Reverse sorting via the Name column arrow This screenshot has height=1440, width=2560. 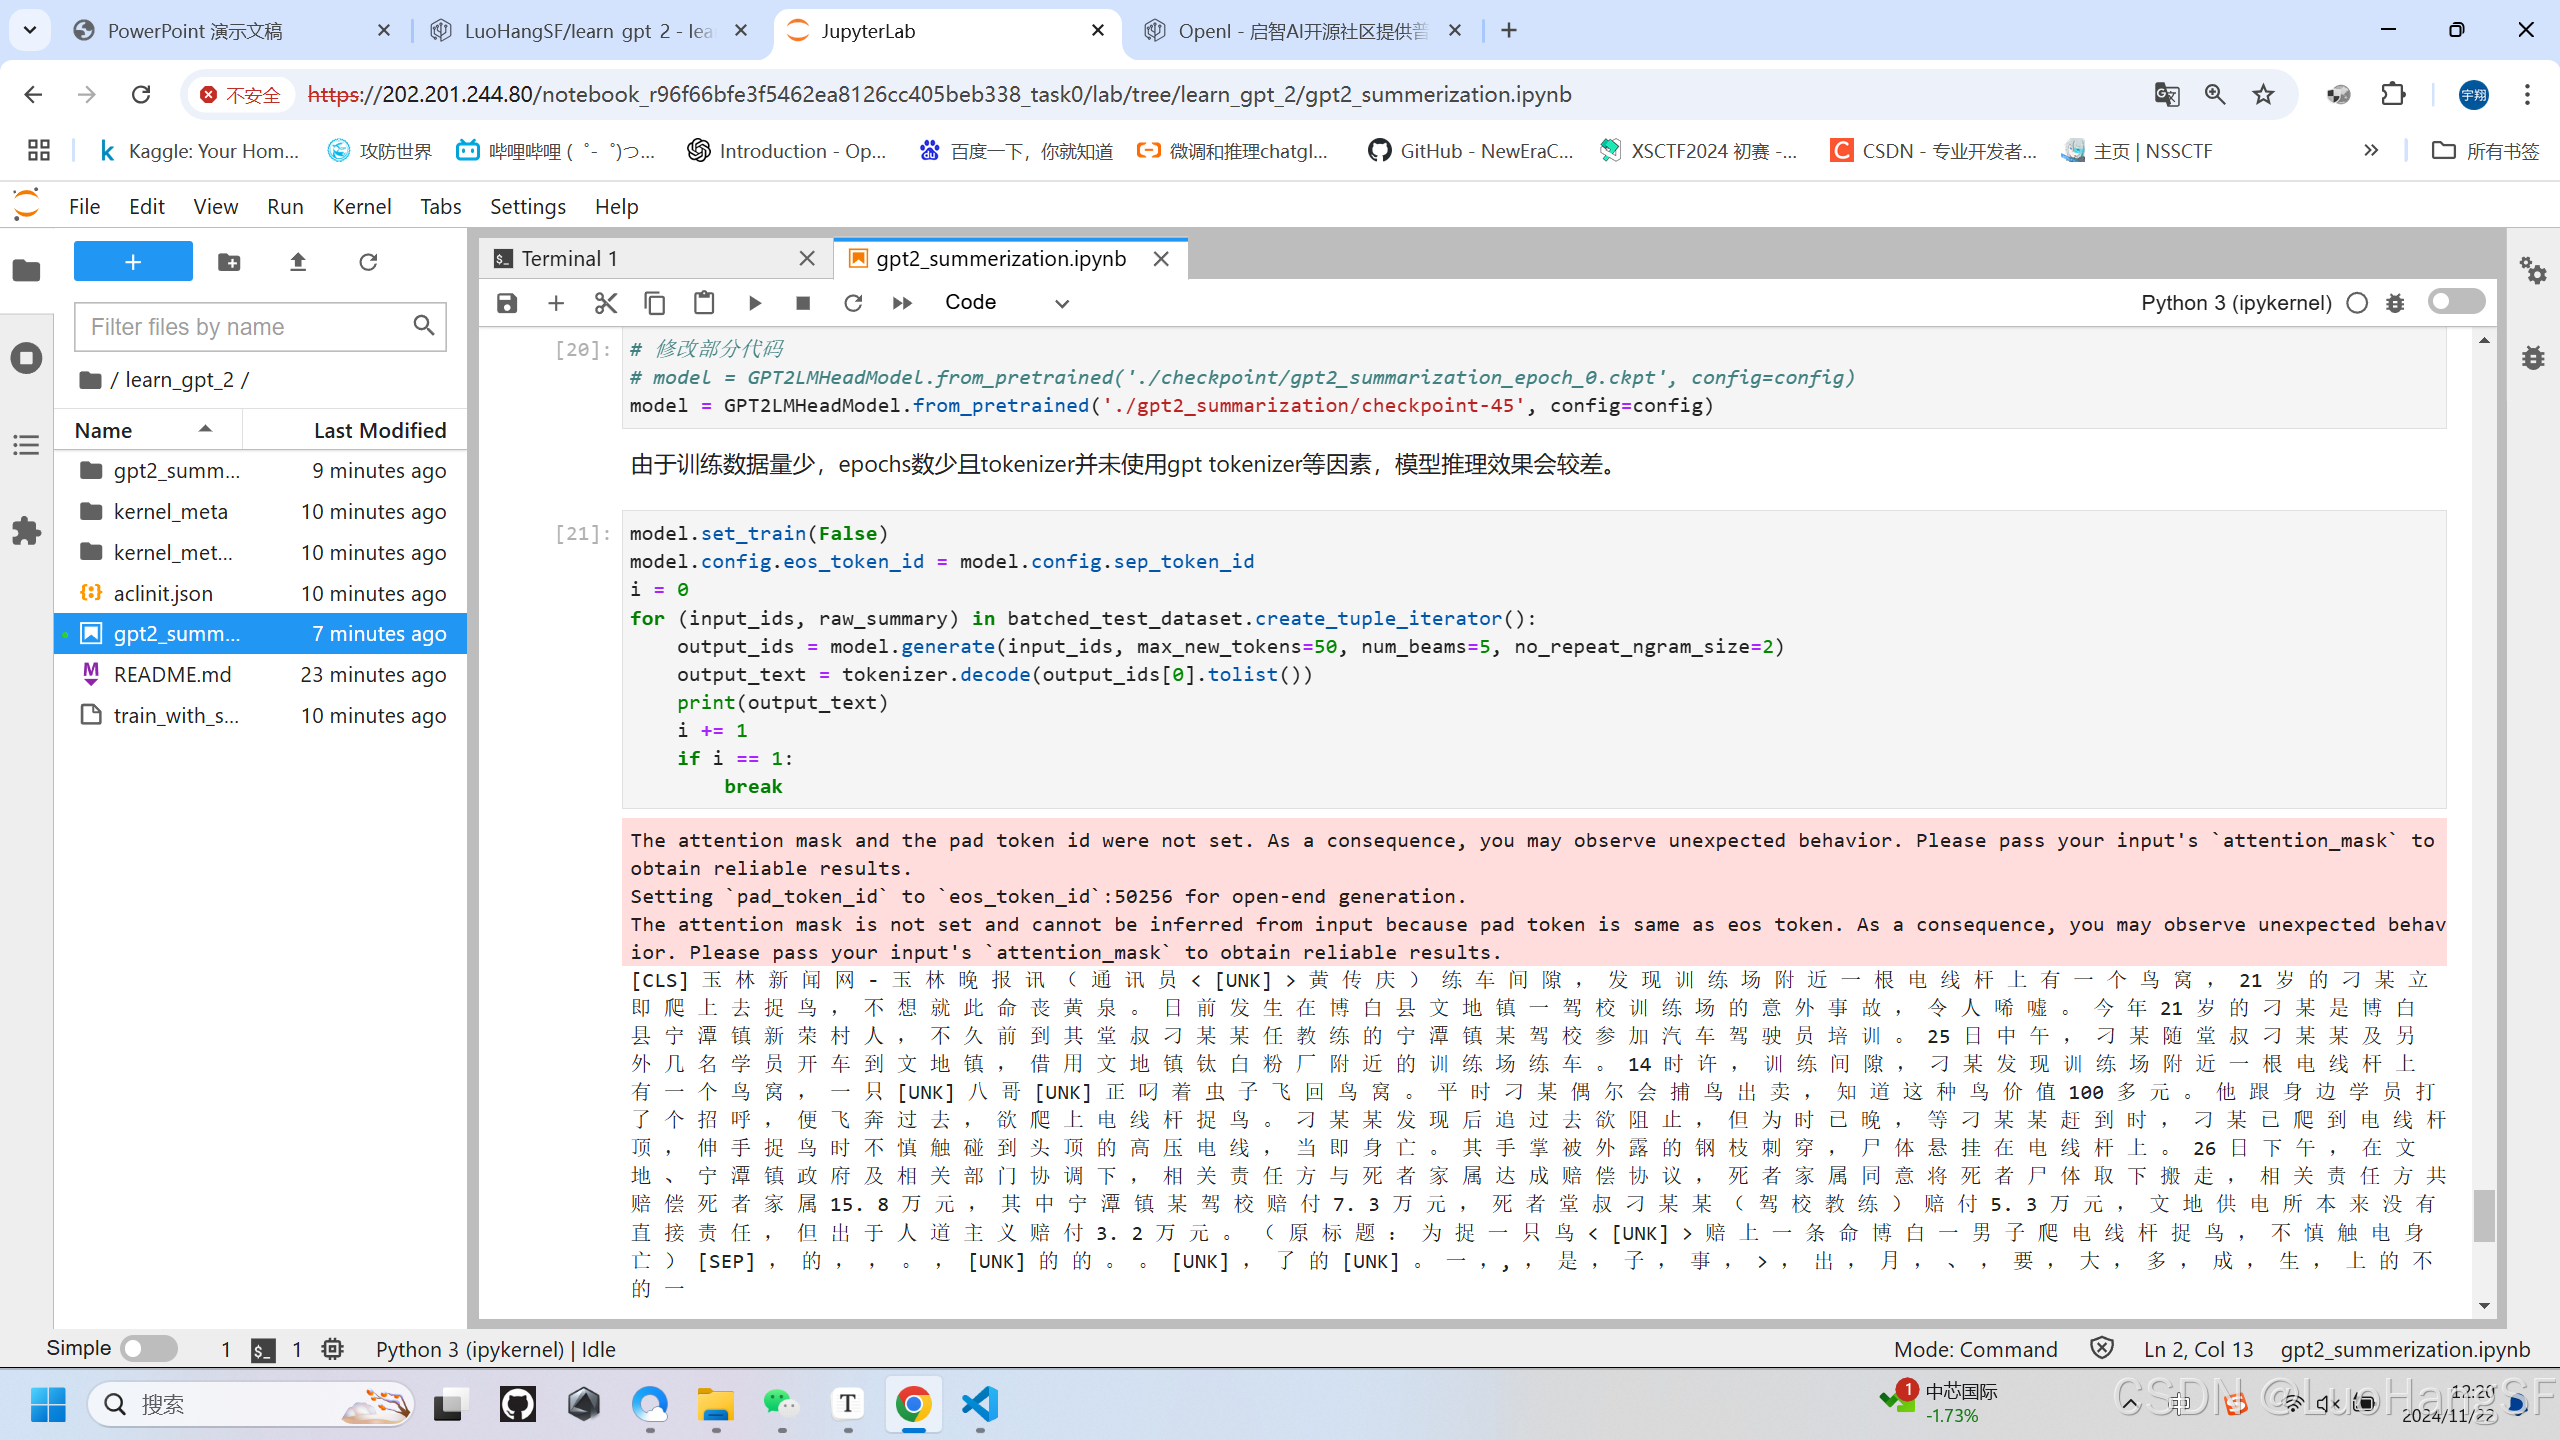[206, 428]
